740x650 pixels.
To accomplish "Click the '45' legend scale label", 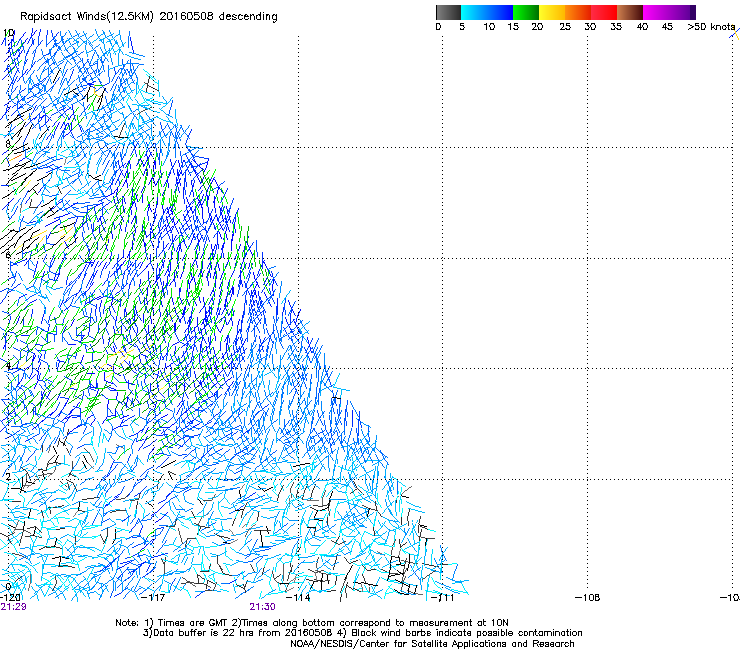I will [667, 27].
